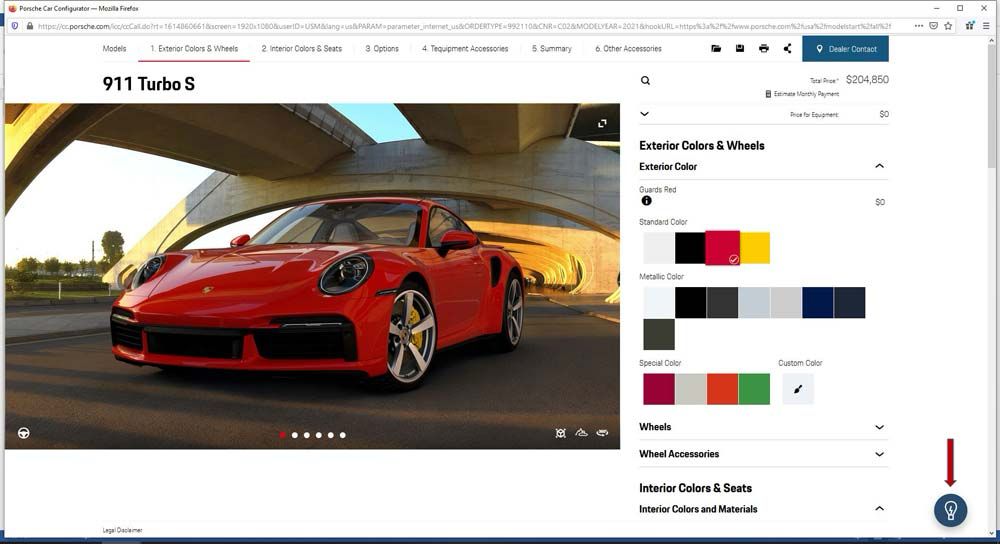Image resolution: width=1000 pixels, height=544 pixels.
Task: Choose the white standard color swatch
Action: 659,247
